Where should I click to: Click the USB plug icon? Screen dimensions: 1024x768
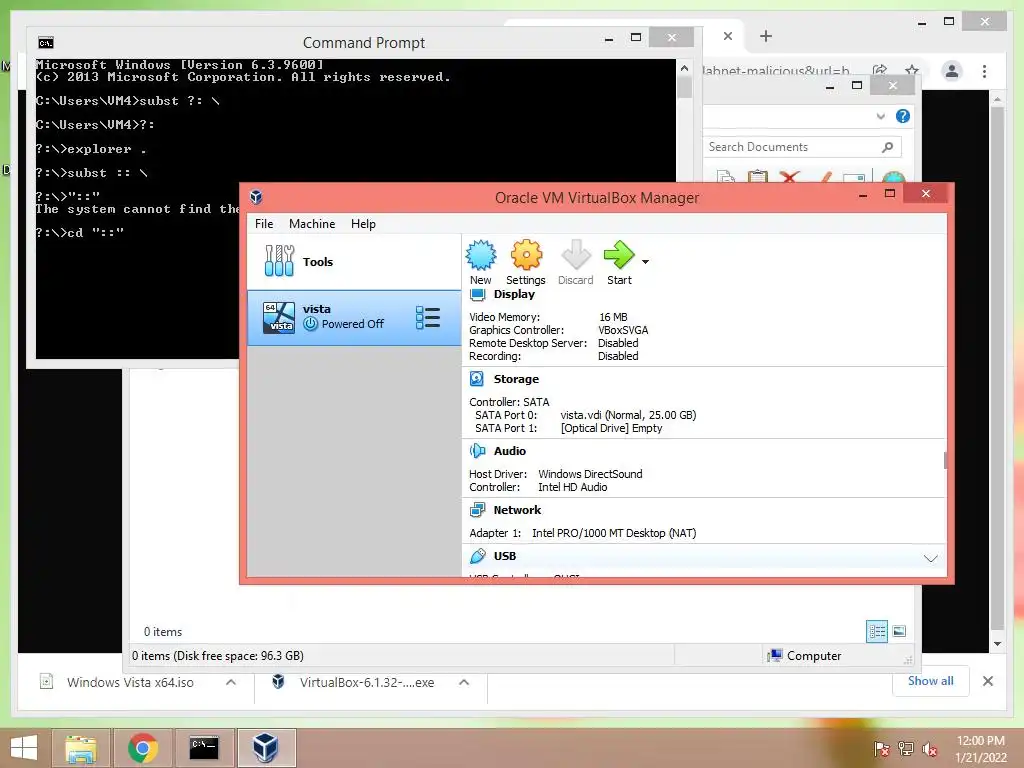click(x=477, y=556)
